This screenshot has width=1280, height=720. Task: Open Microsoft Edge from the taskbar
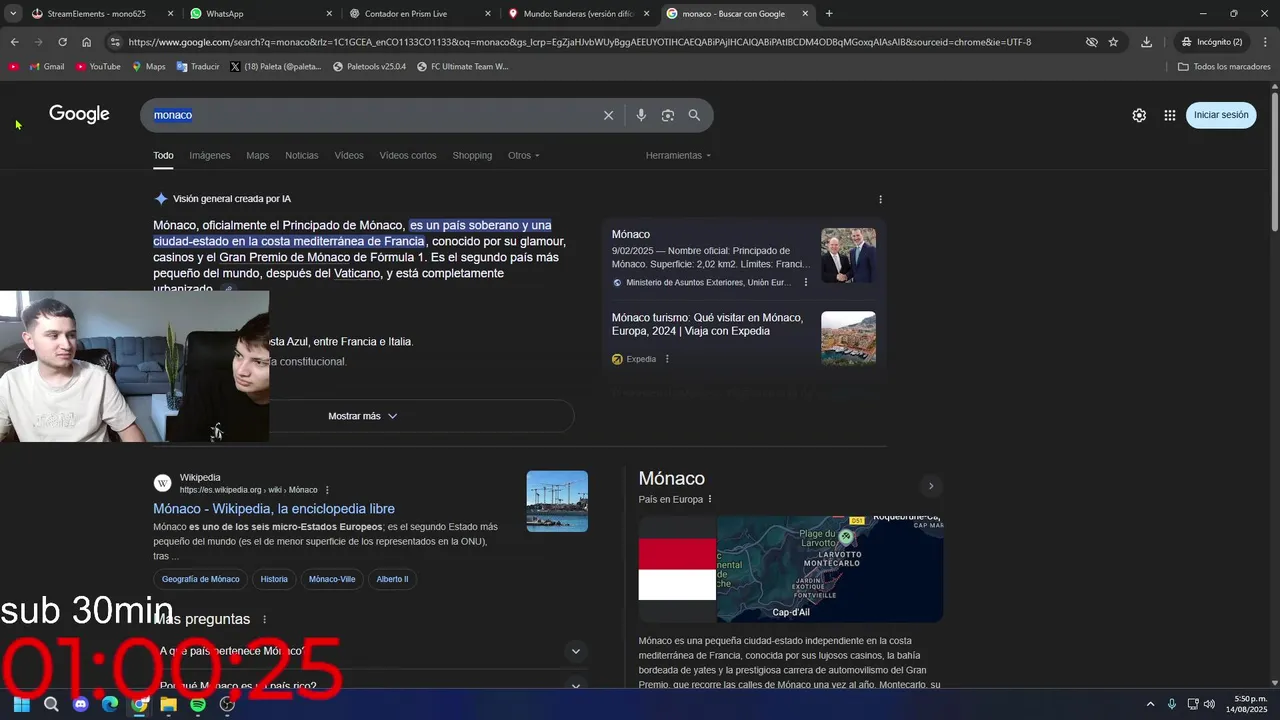[110, 704]
